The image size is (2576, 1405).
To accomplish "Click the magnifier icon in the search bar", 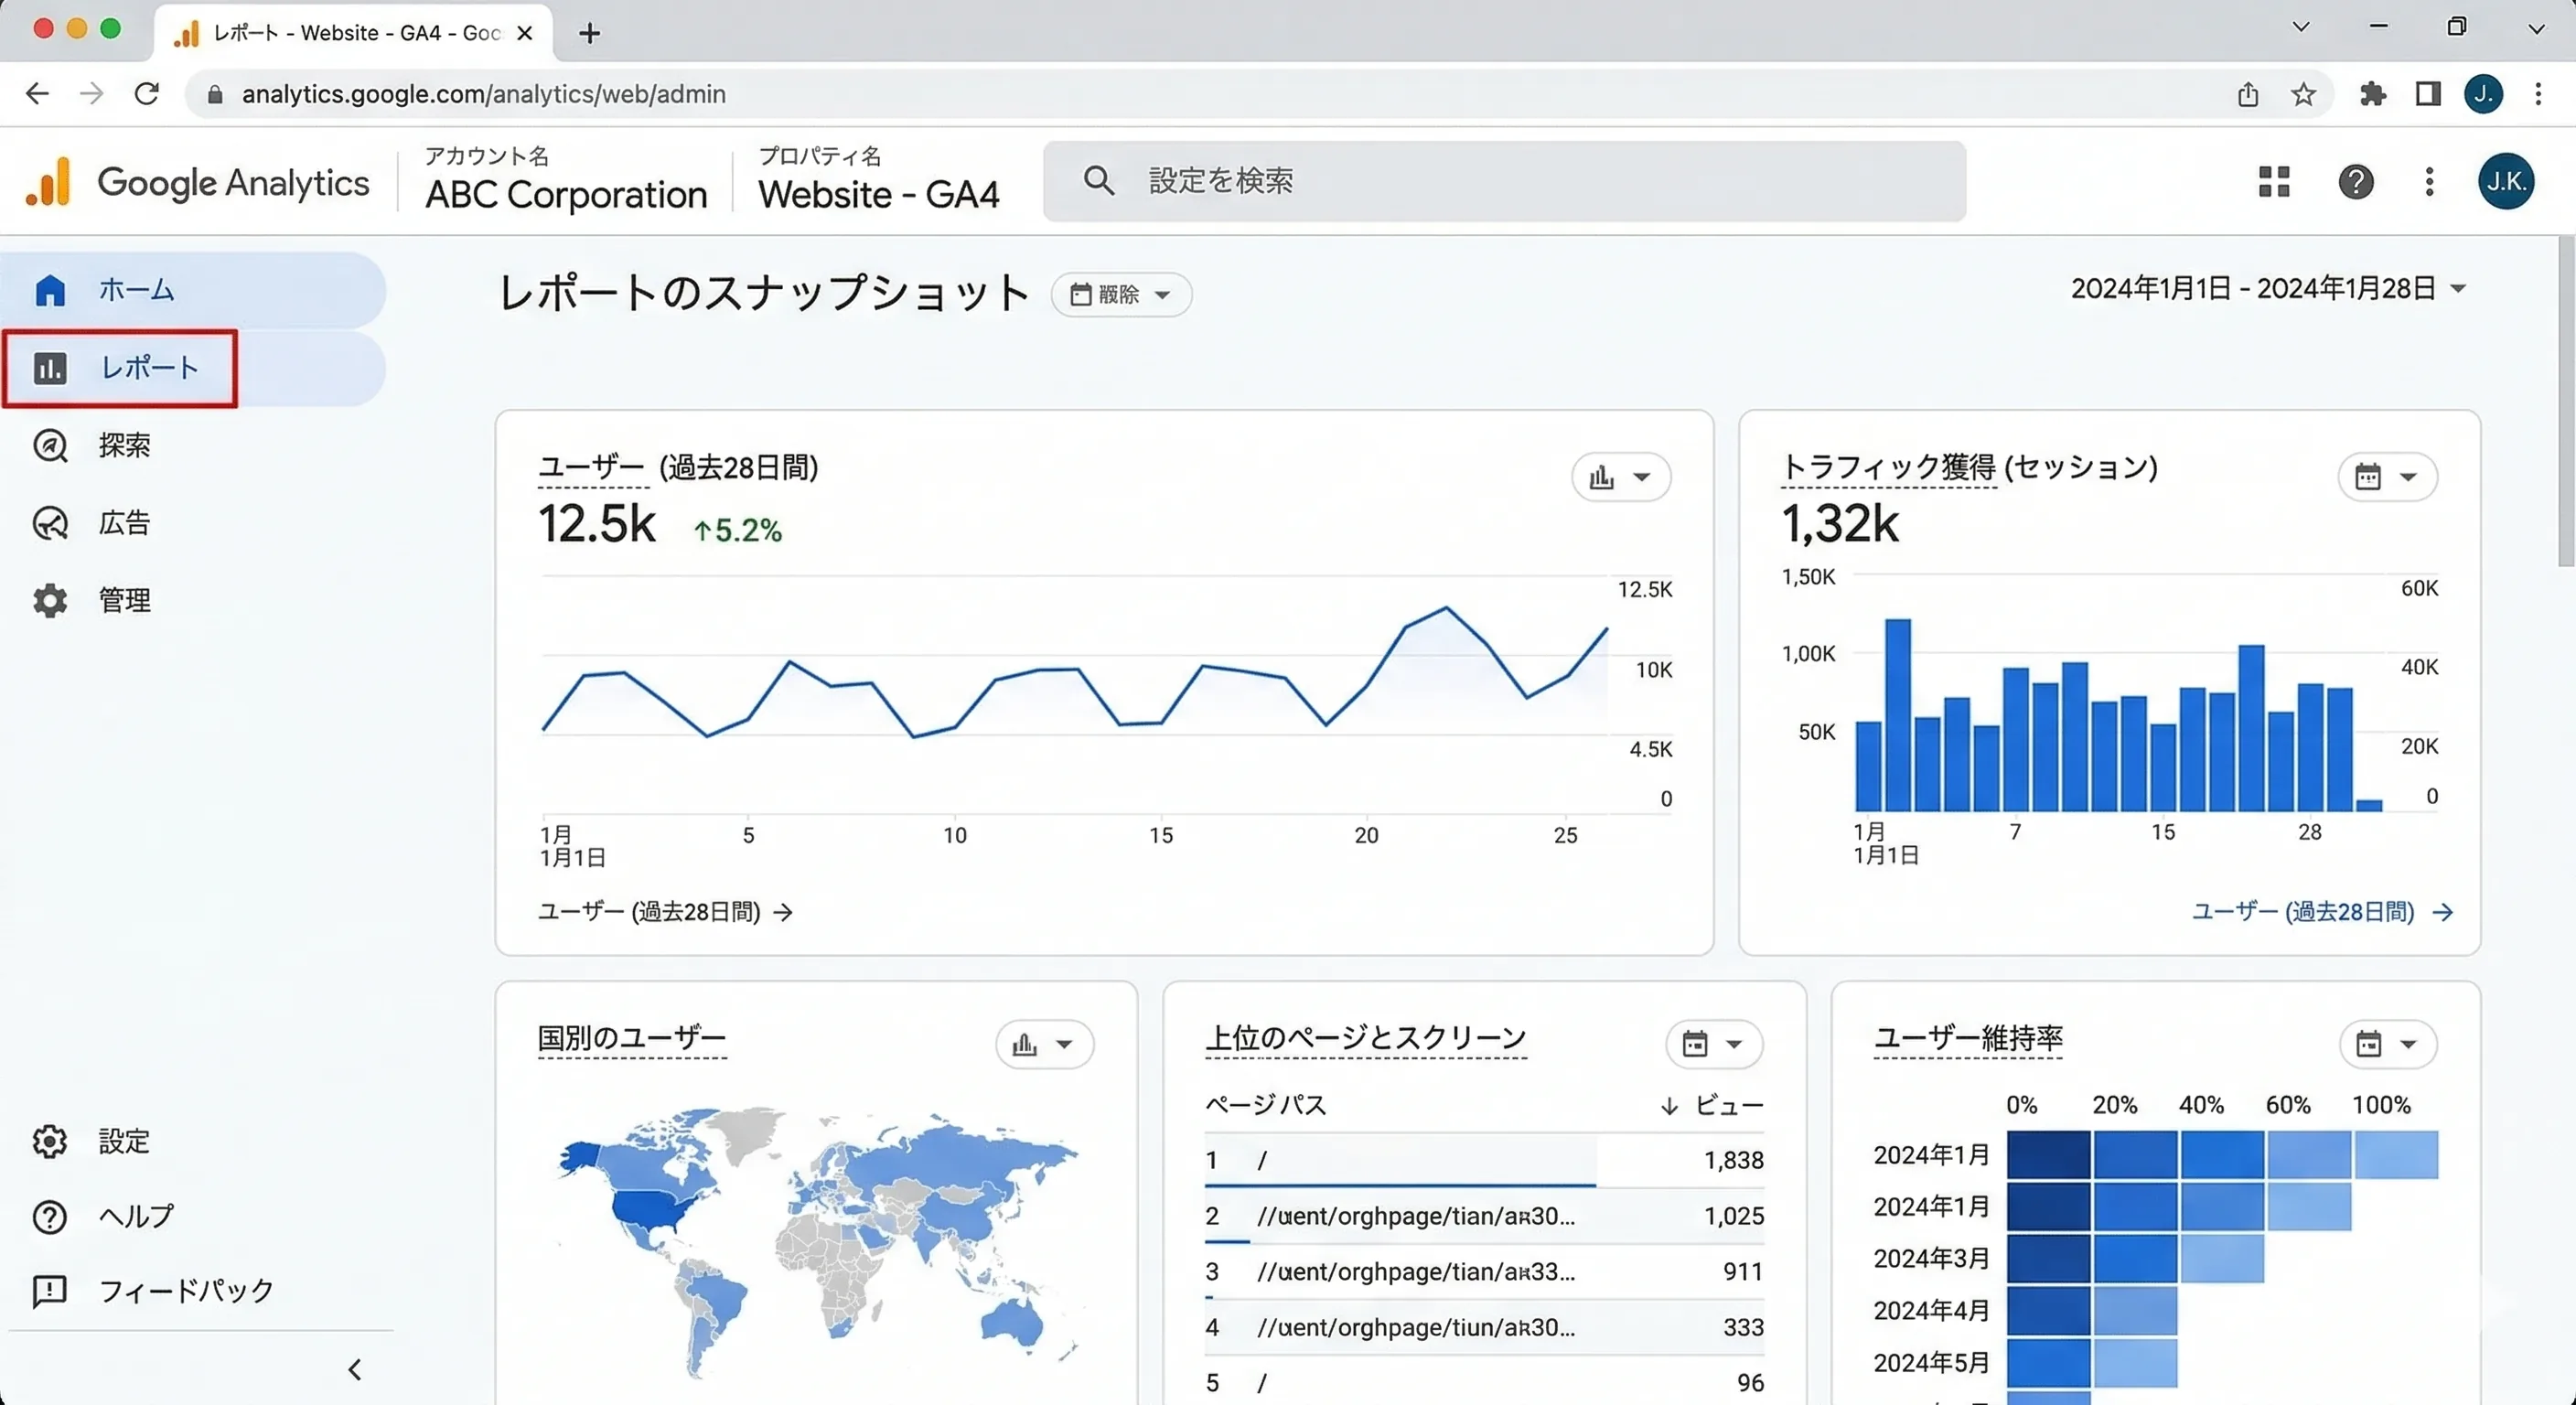I will [x=1098, y=181].
